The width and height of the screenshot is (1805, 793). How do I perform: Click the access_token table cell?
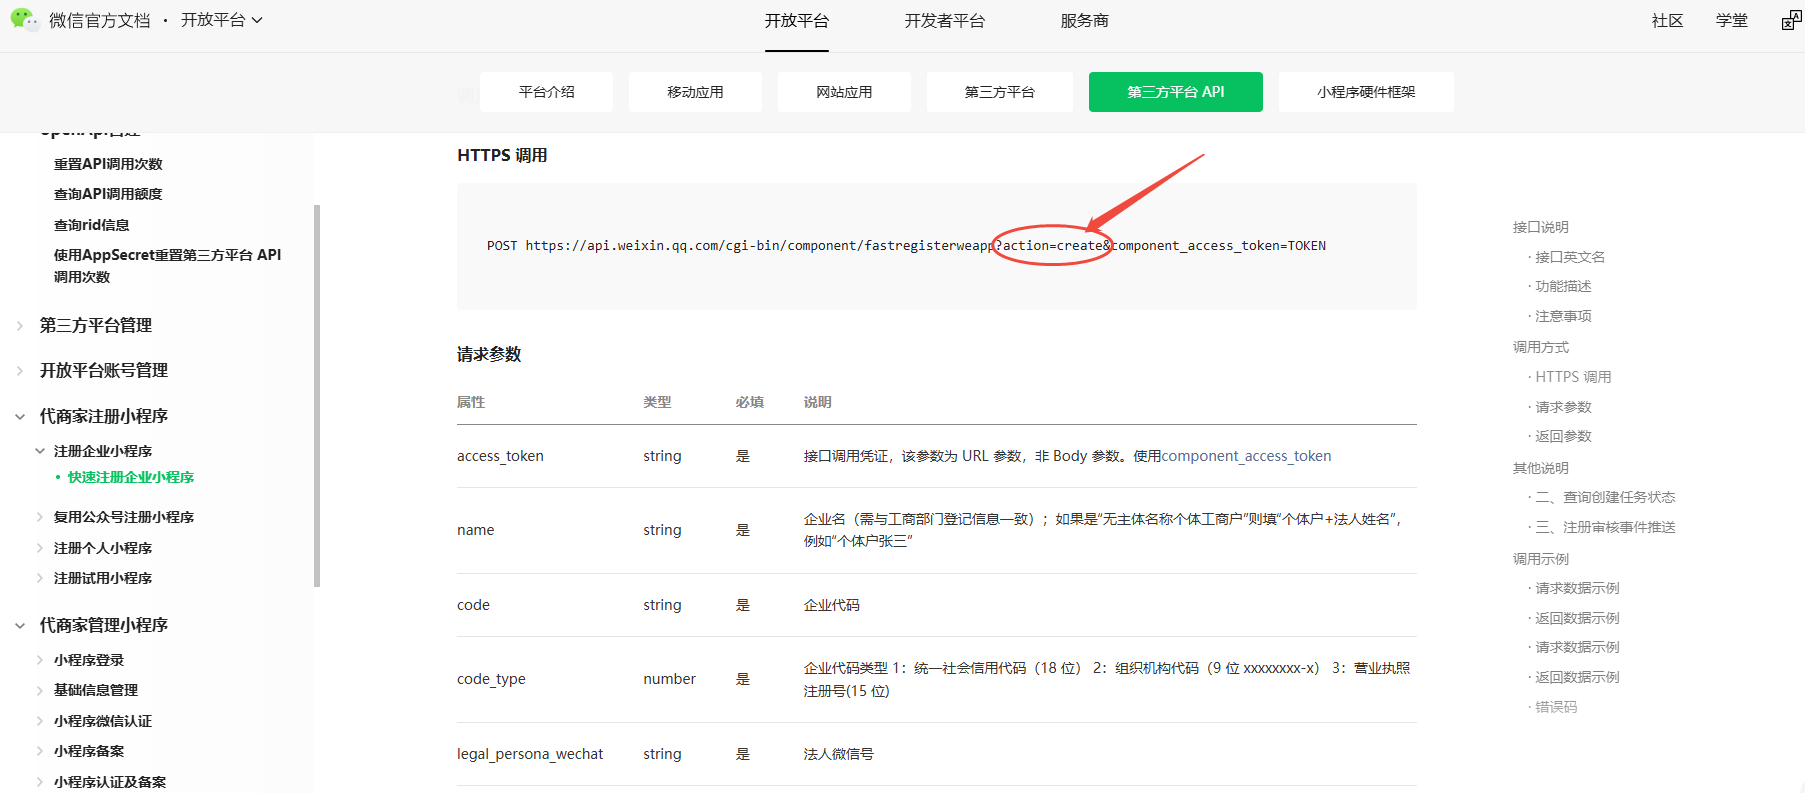point(500,456)
